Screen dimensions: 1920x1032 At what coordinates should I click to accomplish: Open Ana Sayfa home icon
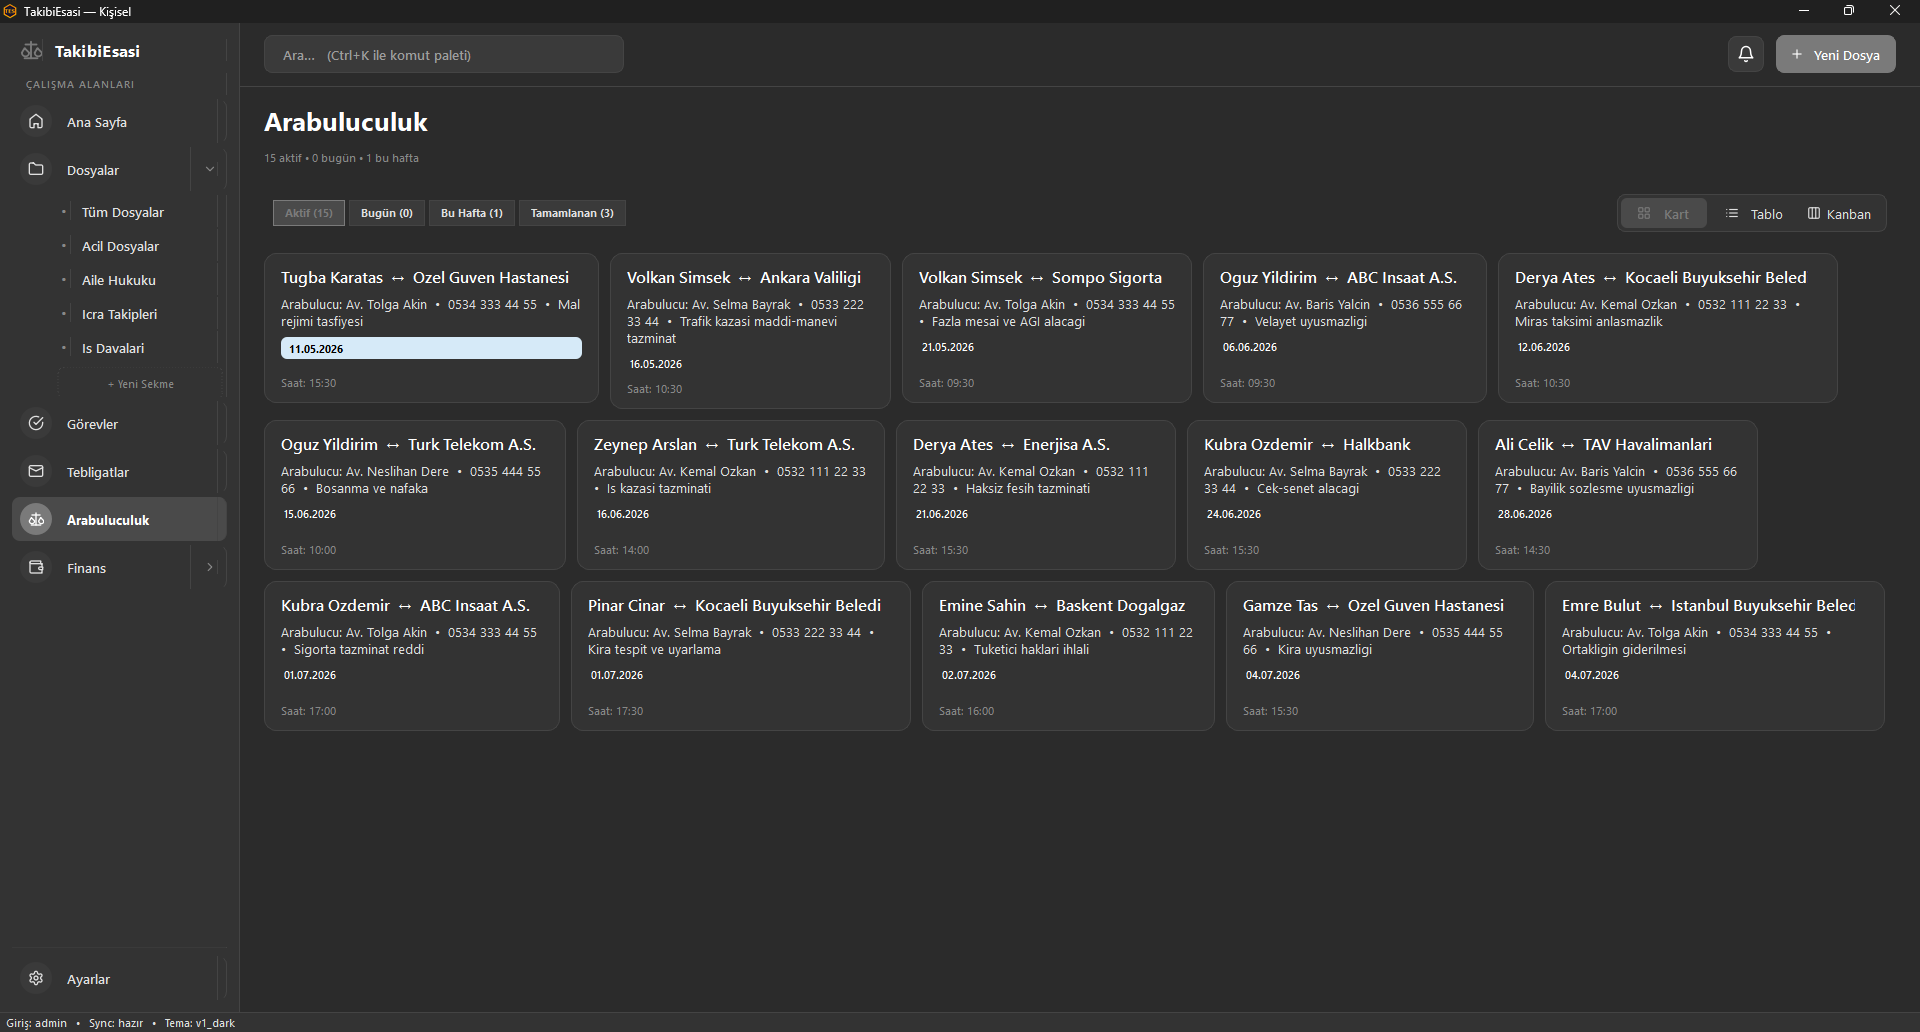[36, 121]
